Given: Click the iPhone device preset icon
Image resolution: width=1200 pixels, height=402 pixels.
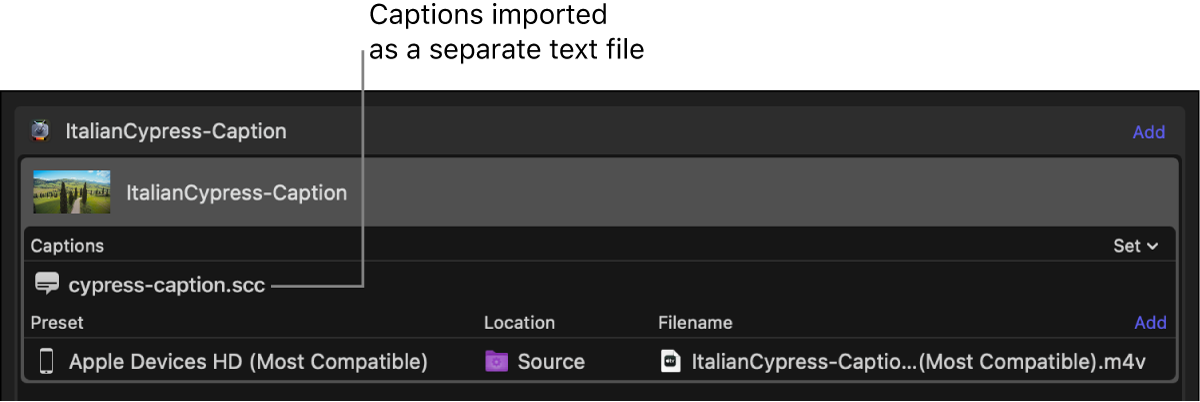Looking at the screenshot, I should pos(46,361).
